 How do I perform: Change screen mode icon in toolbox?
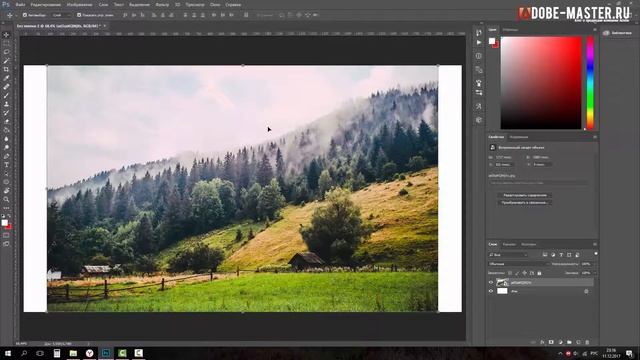tap(6, 244)
